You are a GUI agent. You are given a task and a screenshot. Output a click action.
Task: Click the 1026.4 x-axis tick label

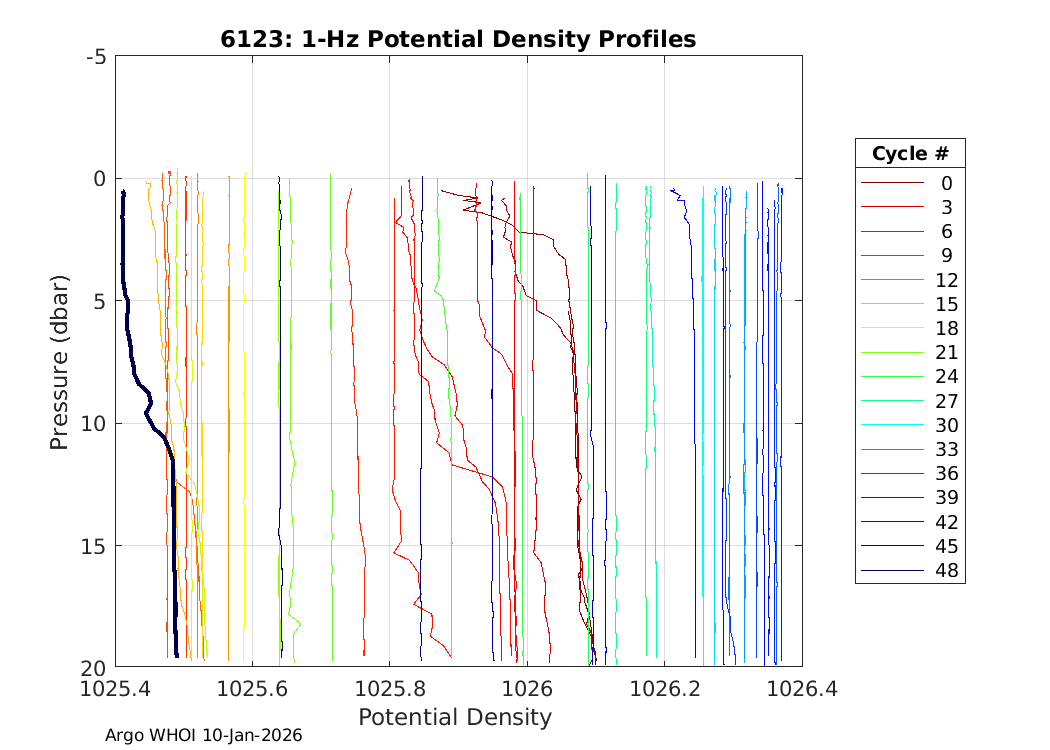(x=801, y=689)
